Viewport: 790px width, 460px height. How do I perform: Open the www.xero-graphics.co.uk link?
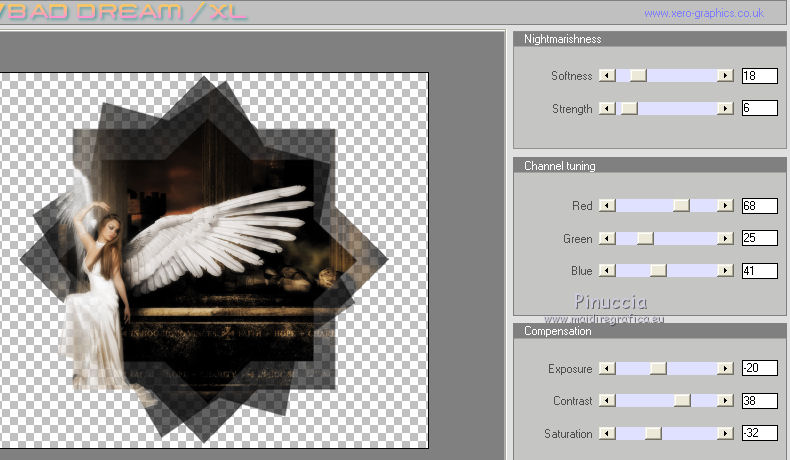[x=704, y=14]
